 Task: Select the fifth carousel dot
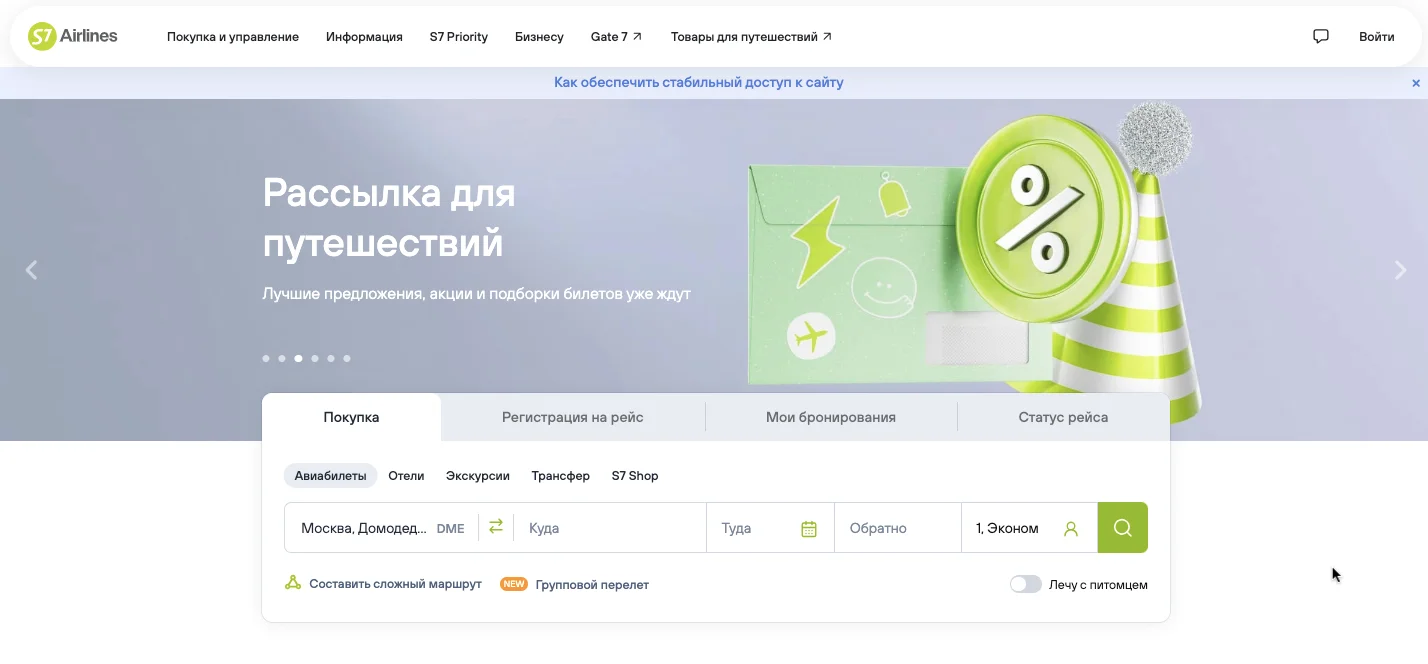pyautogui.click(x=331, y=358)
